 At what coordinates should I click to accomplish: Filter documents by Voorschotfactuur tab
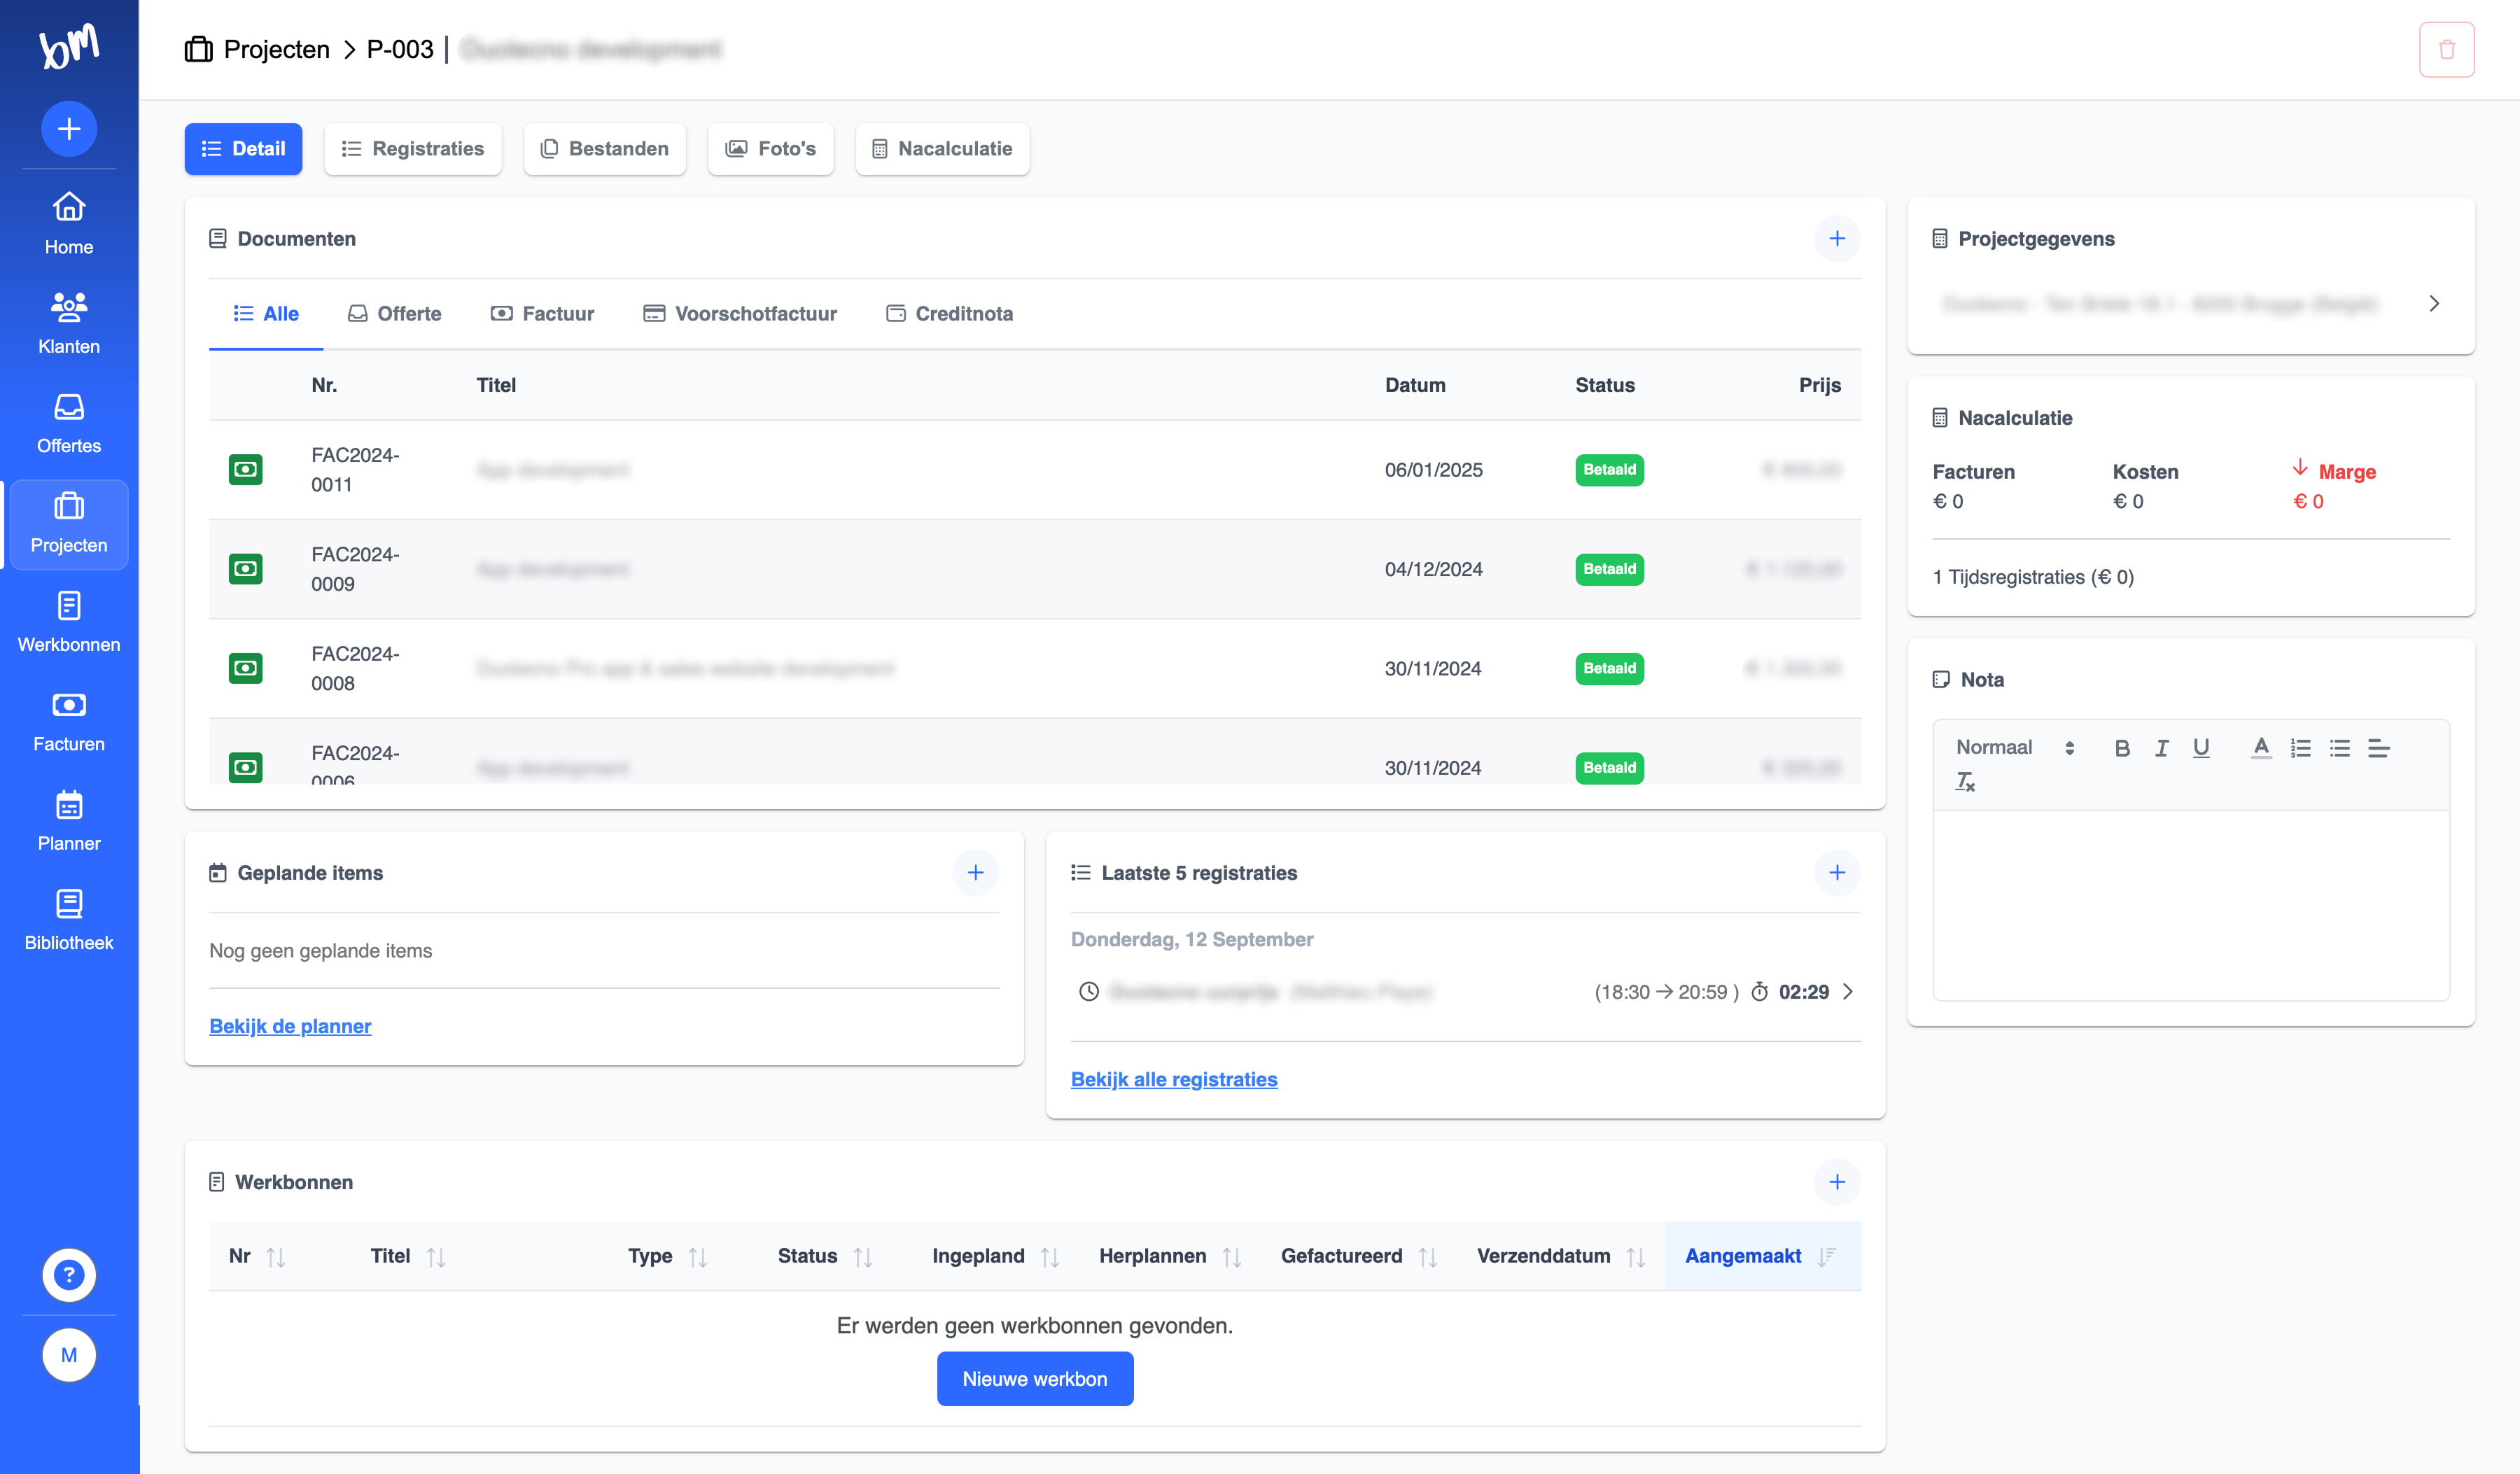(x=740, y=314)
